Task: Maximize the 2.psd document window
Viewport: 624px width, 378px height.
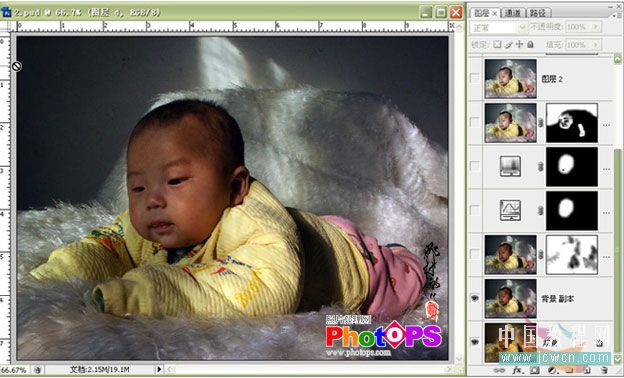Action: [441, 12]
